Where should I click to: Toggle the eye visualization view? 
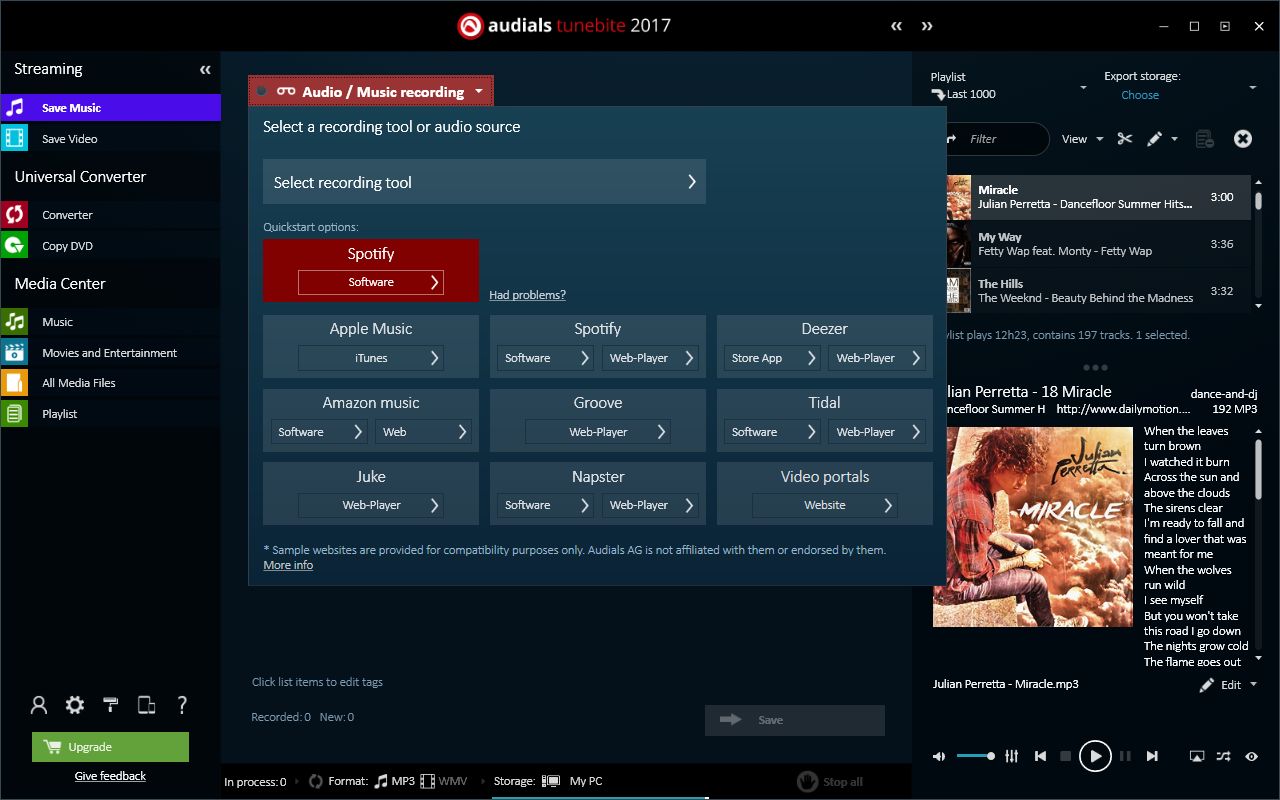pyautogui.click(x=1251, y=757)
